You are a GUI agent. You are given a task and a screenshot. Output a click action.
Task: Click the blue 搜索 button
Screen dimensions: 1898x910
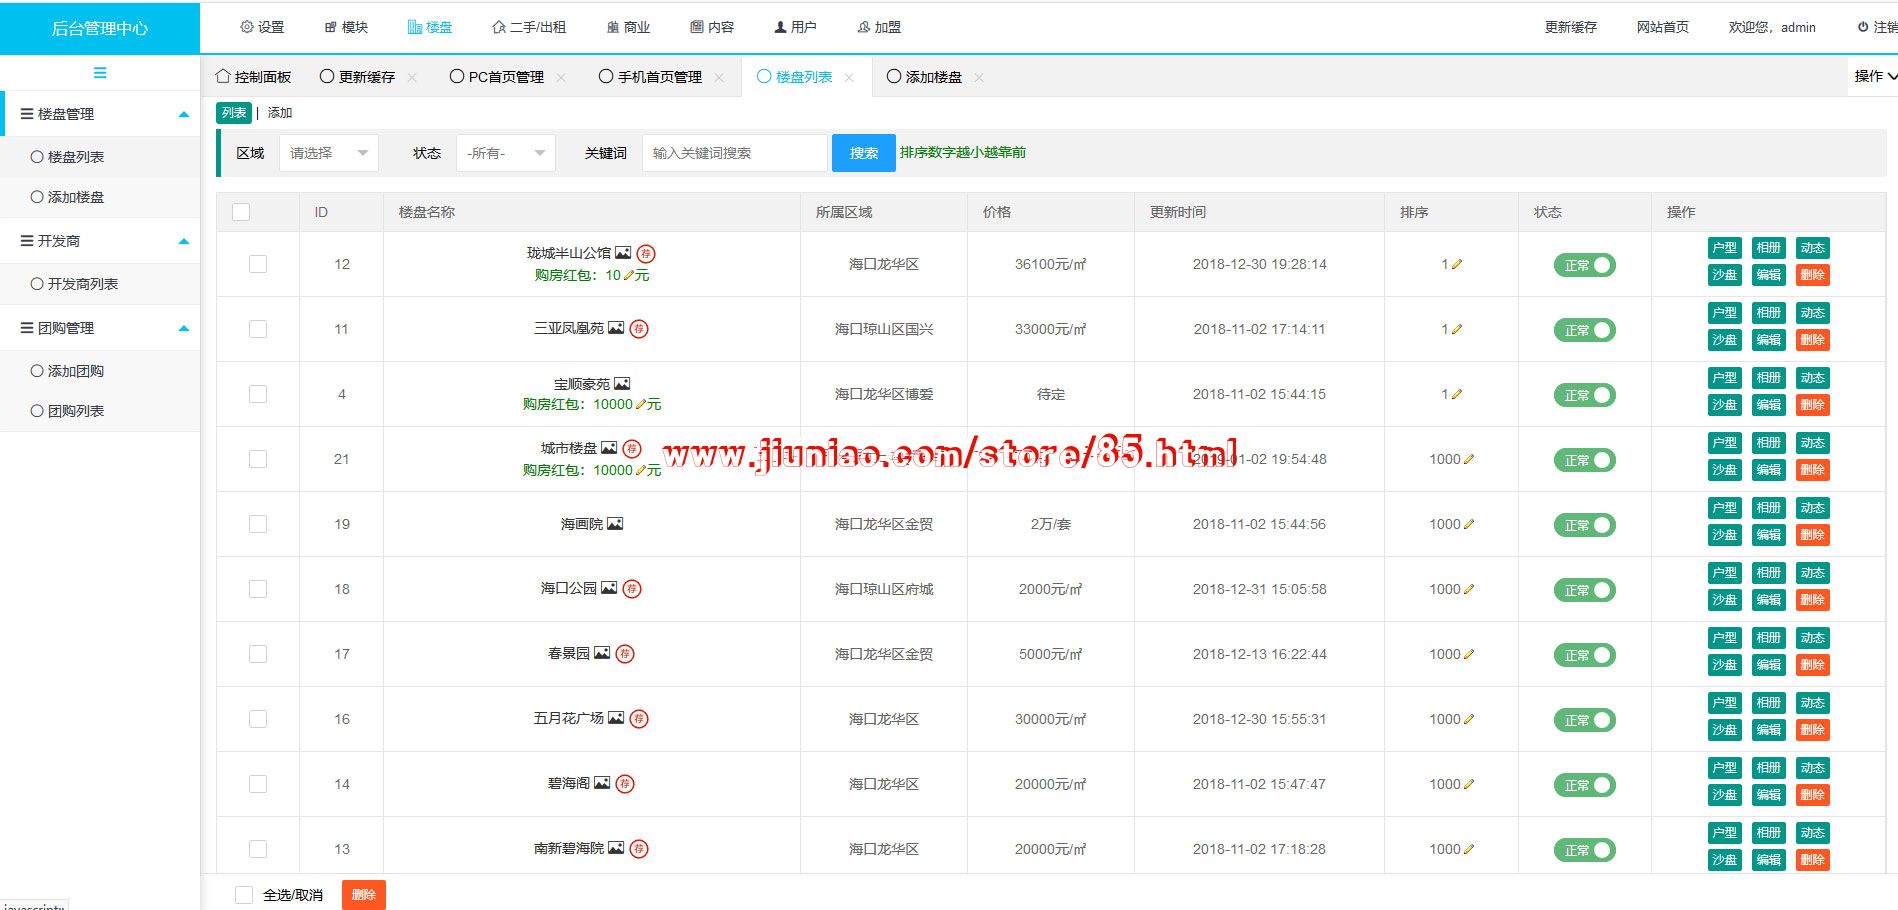863,153
